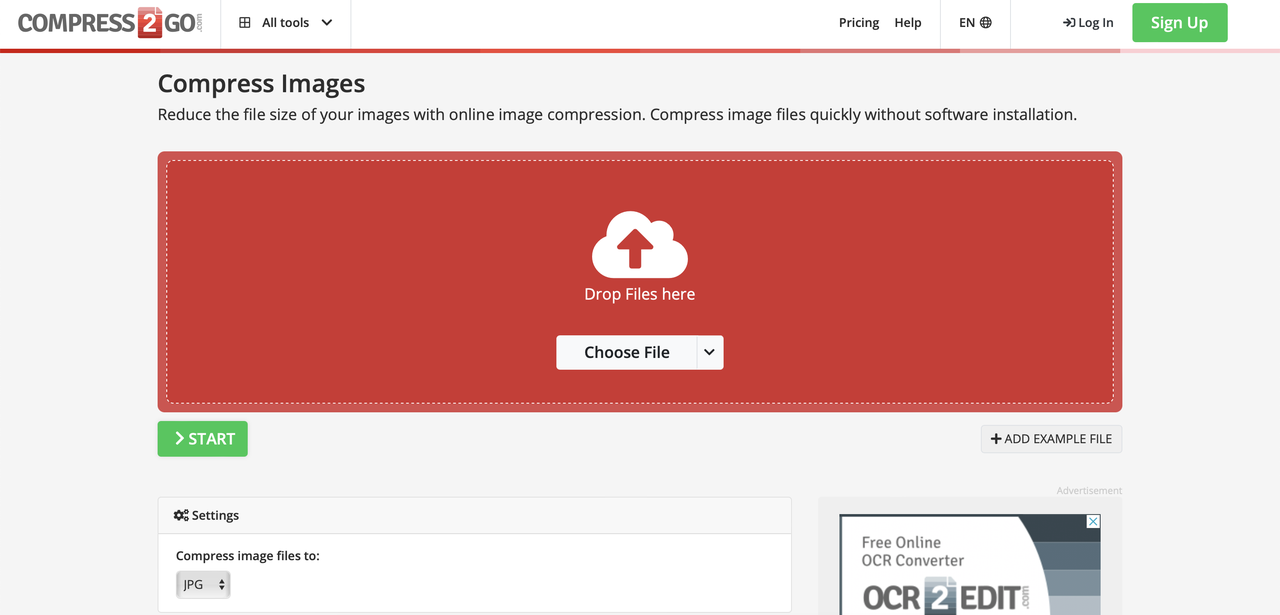Open the Help page
Screen dimensions: 1280x615
[908, 22]
